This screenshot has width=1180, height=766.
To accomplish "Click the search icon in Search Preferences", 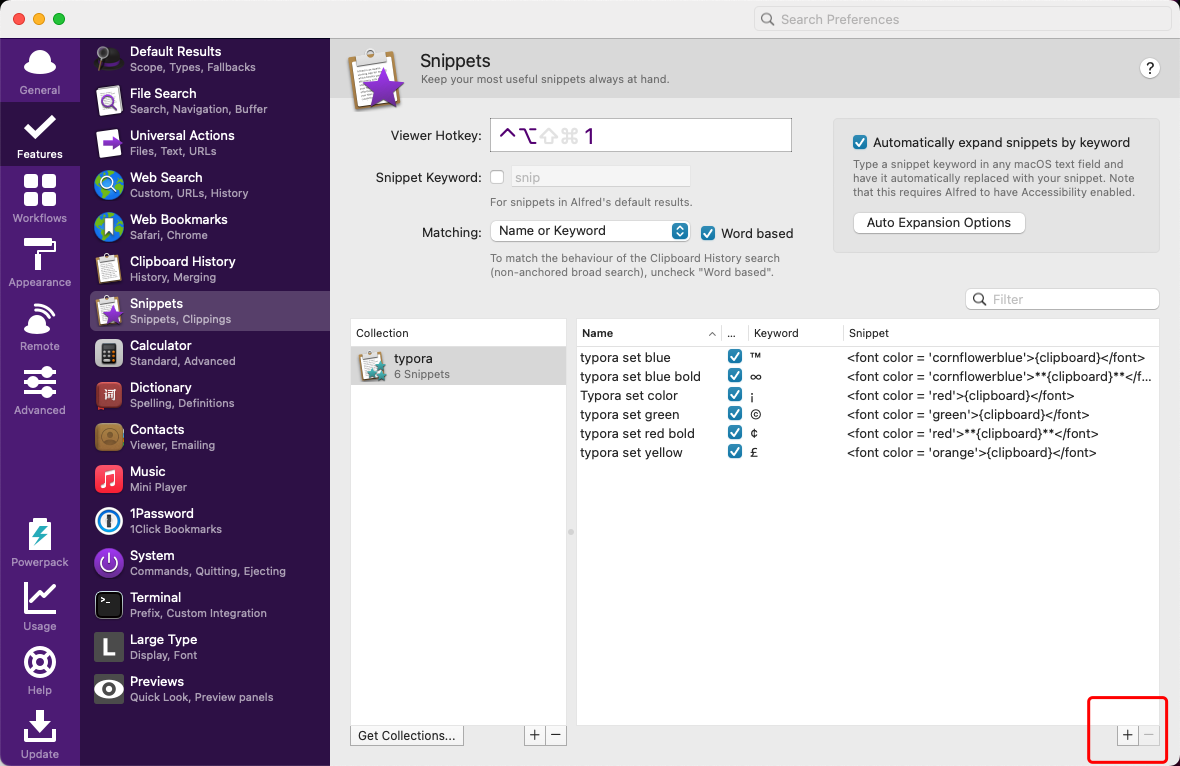I will (x=767, y=20).
